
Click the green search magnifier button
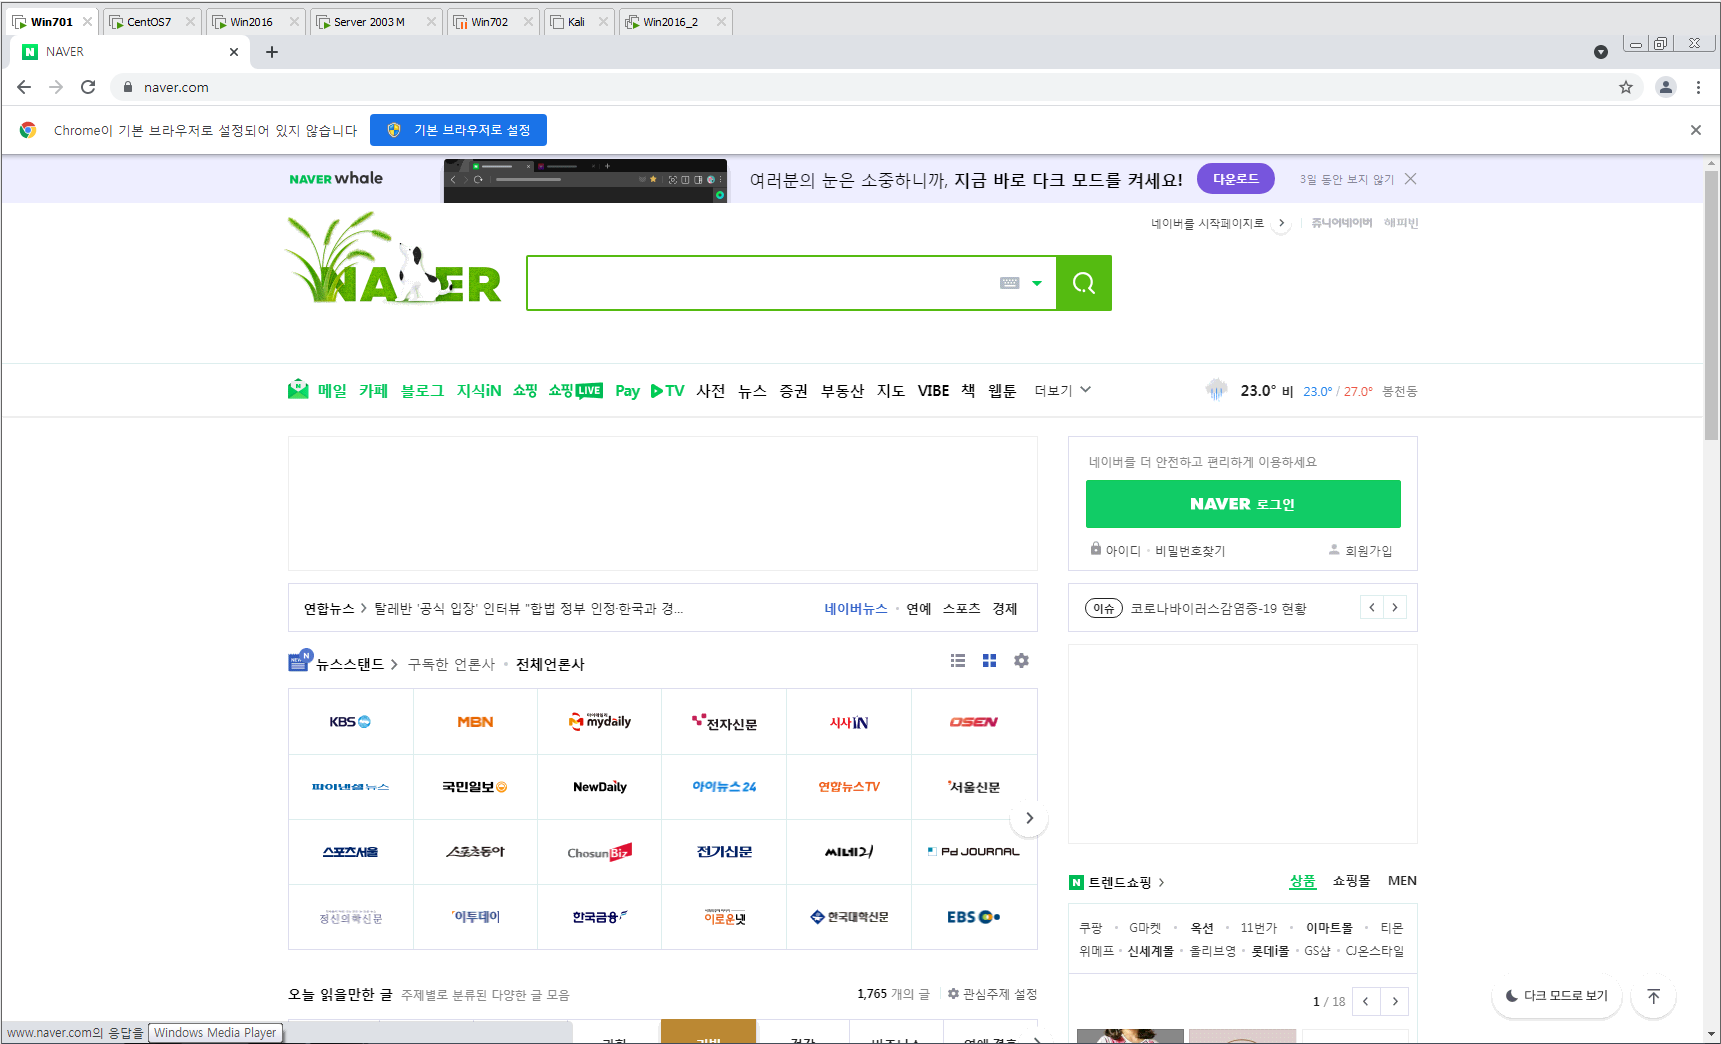(1084, 283)
